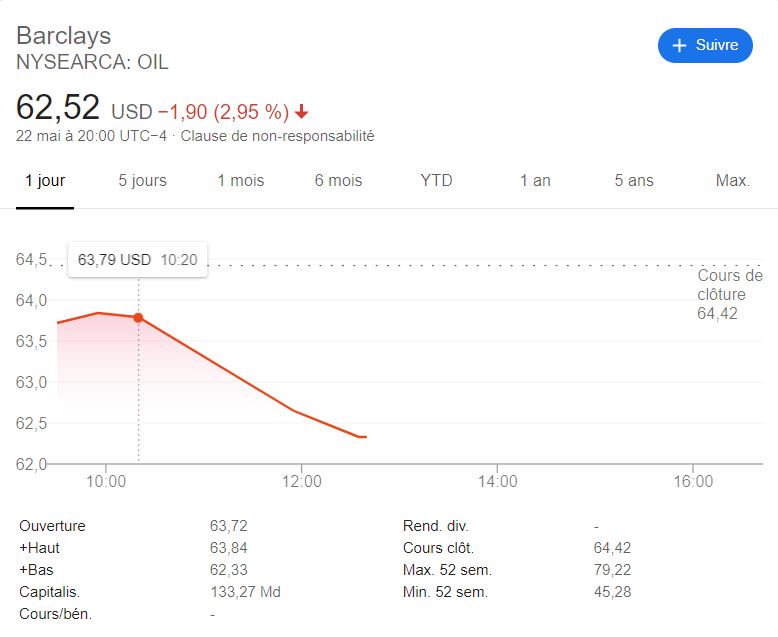Click the 62,0 y-axis label
The image size is (778, 637).
pyautogui.click(x=31, y=464)
